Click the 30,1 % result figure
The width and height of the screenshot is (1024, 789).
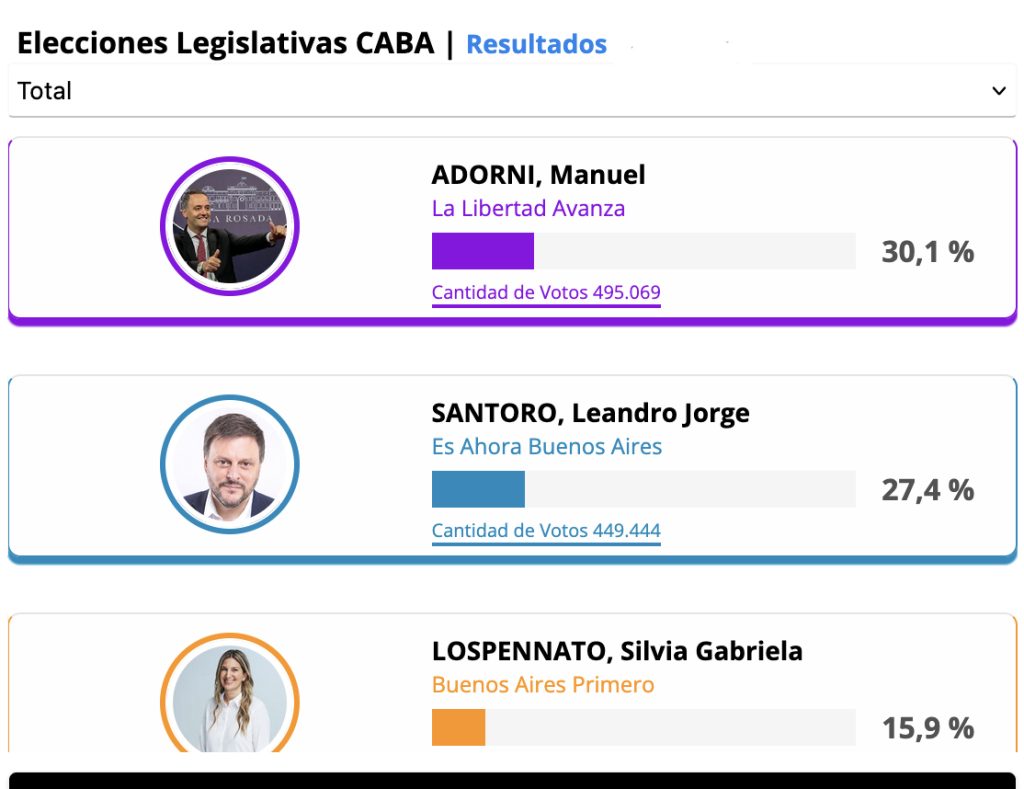(927, 252)
